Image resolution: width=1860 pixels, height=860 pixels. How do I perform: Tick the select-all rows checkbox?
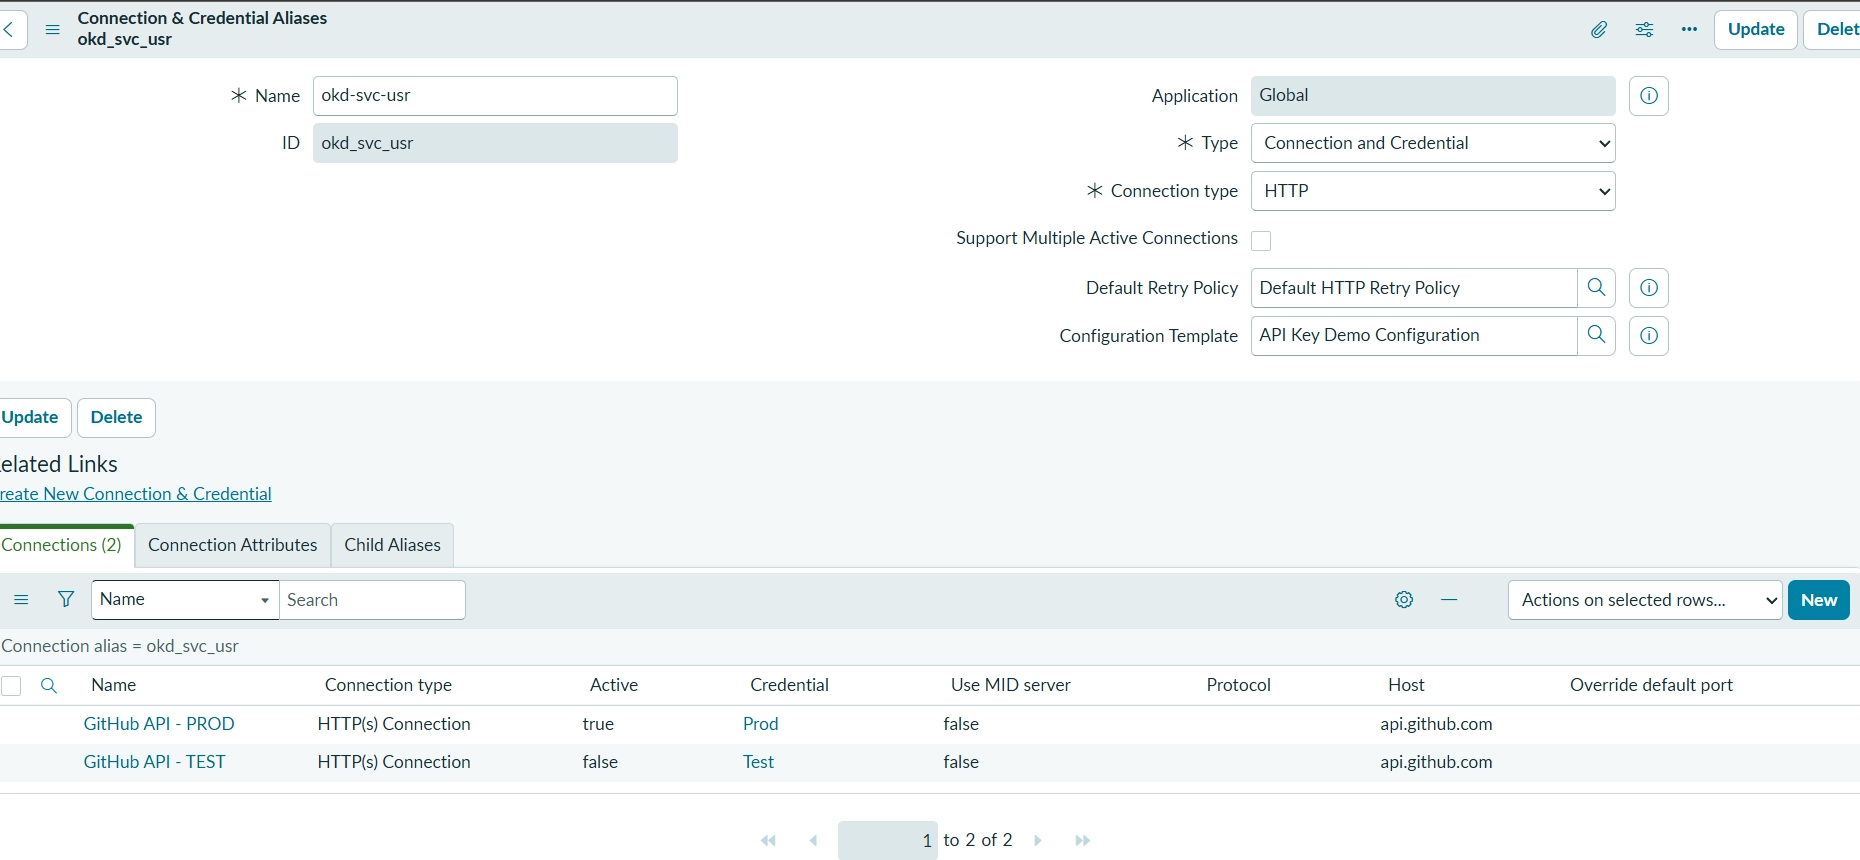pyautogui.click(x=12, y=686)
